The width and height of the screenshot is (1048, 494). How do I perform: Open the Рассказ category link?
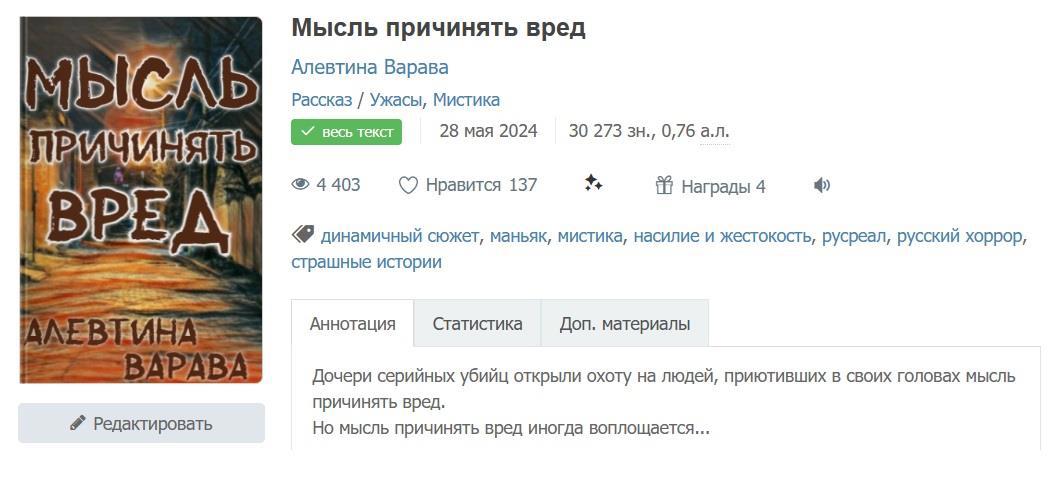(321, 100)
